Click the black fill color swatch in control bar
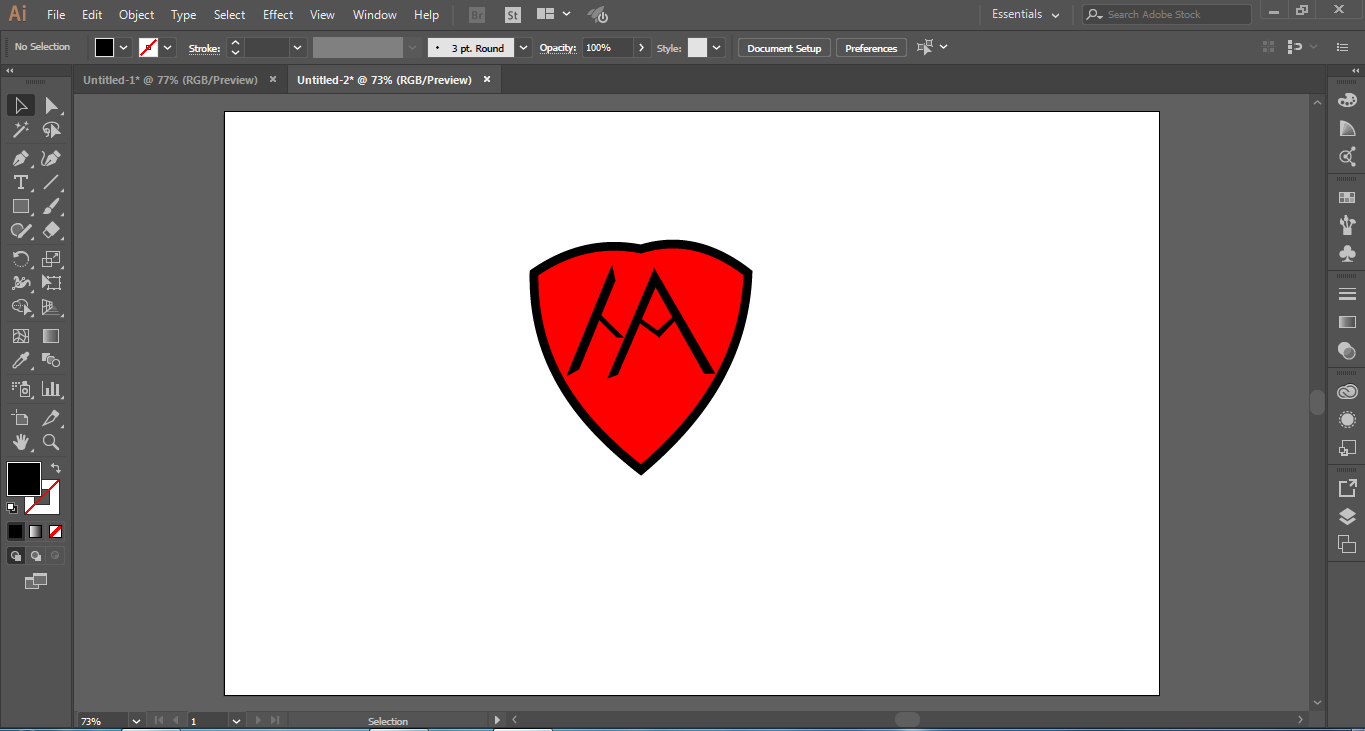This screenshot has width=1365, height=731. pos(105,48)
